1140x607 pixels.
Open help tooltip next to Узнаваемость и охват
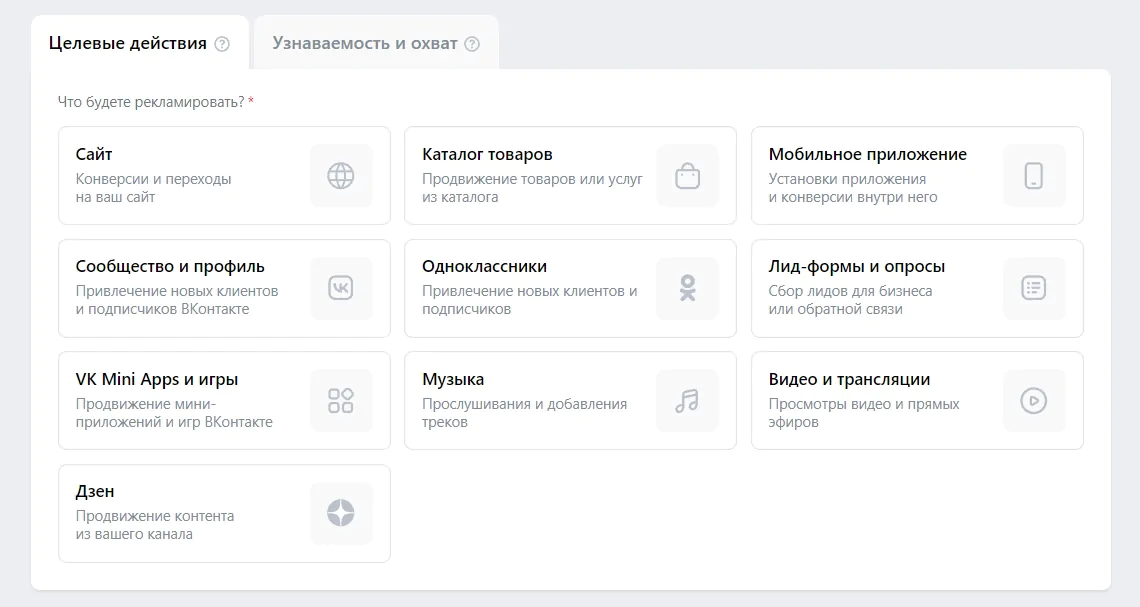point(472,44)
